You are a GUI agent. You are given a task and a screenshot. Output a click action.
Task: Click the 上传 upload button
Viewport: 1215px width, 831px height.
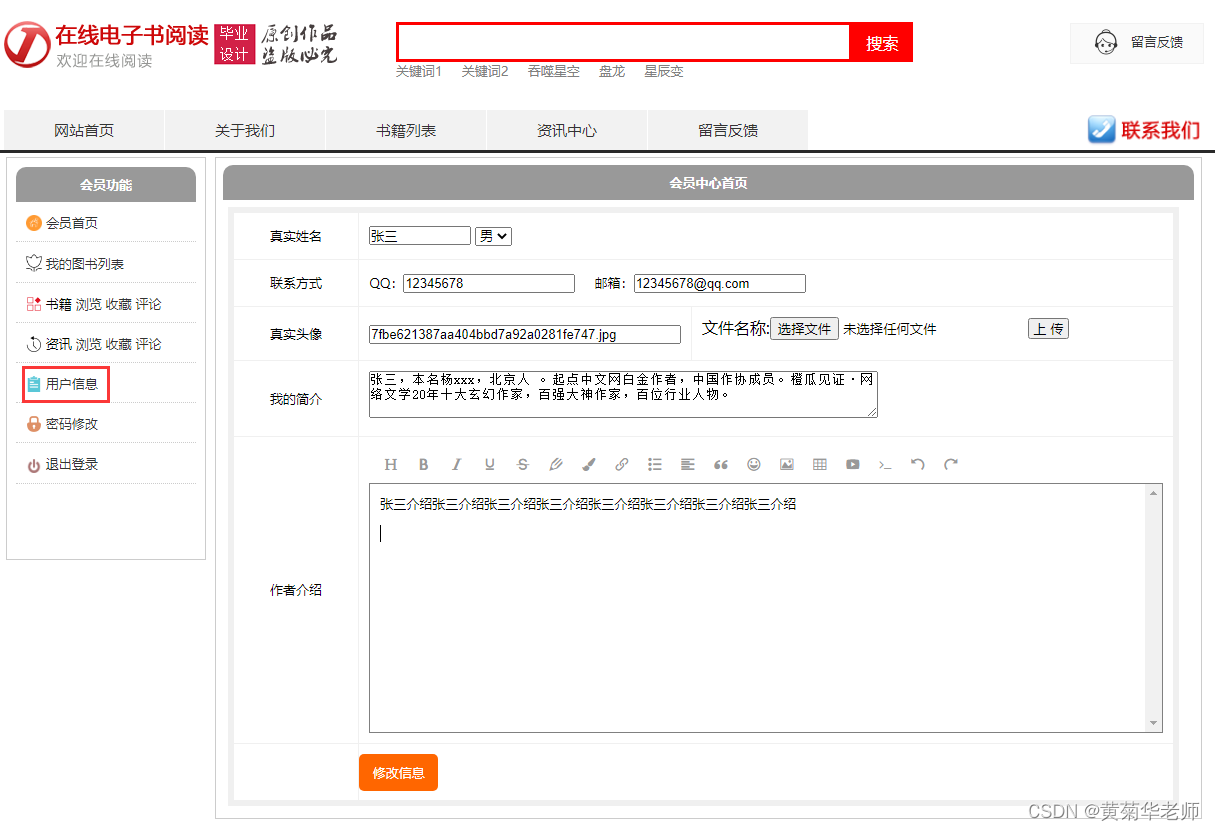(x=1048, y=328)
